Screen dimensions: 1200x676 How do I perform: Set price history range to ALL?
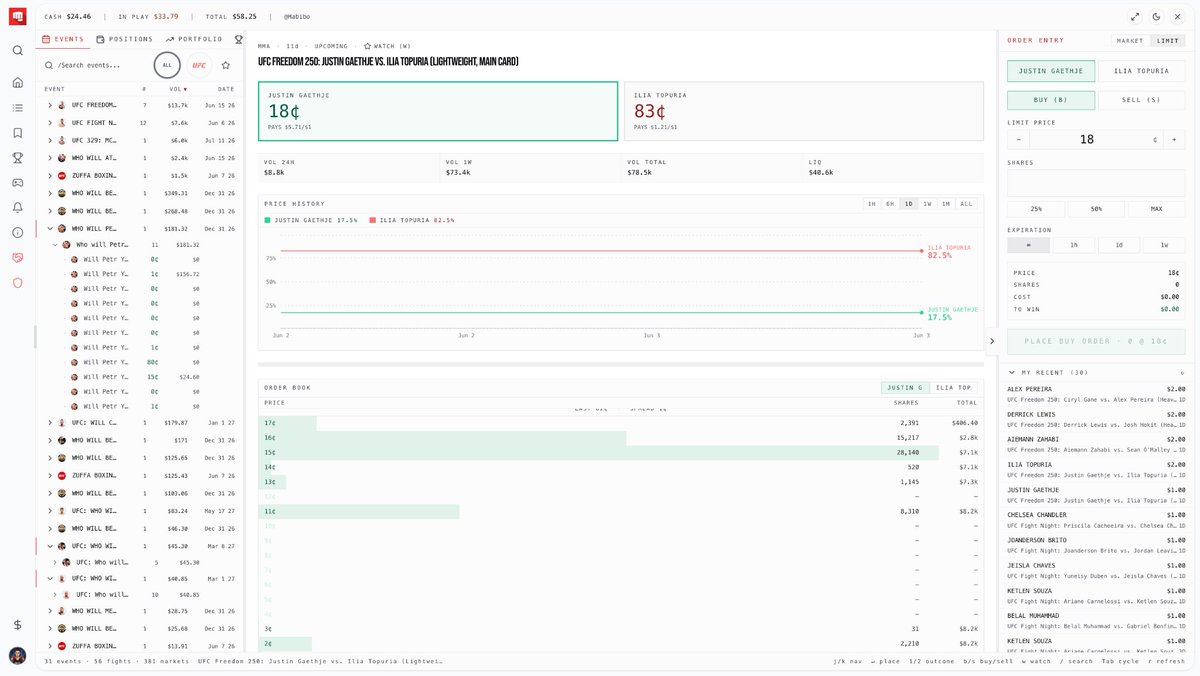pyautogui.click(x=966, y=204)
